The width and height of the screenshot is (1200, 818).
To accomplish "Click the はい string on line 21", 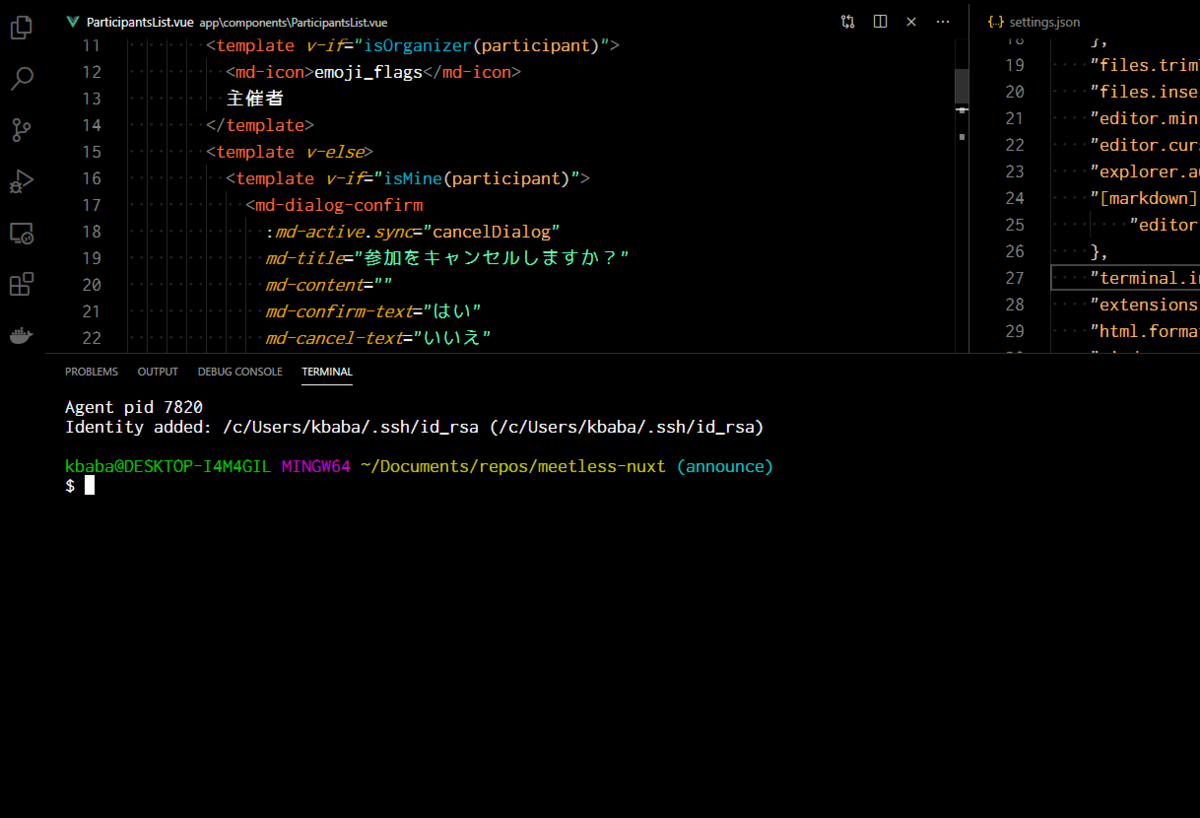I will tap(452, 311).
